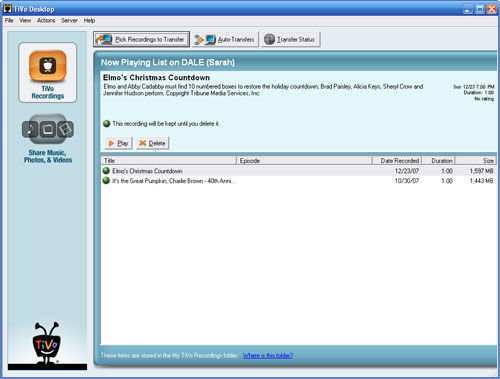This screenshot has width=500, height=379.
Task: Sort list by Duration column header
Action: click(x=438, y=161)
